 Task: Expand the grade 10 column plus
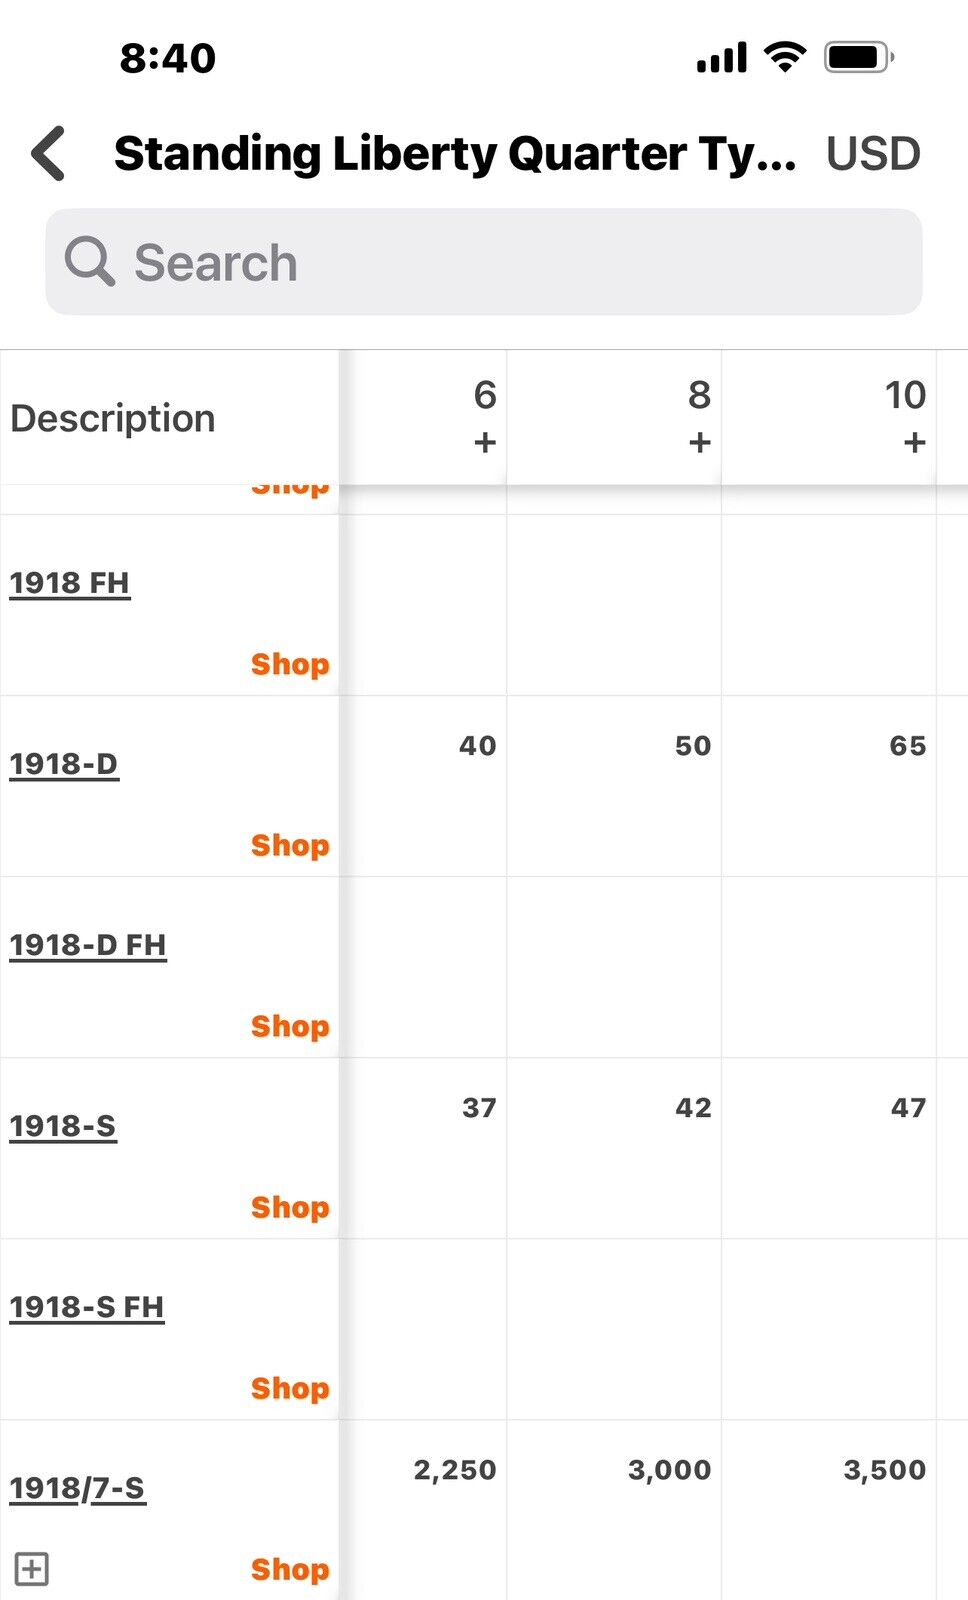914,442
